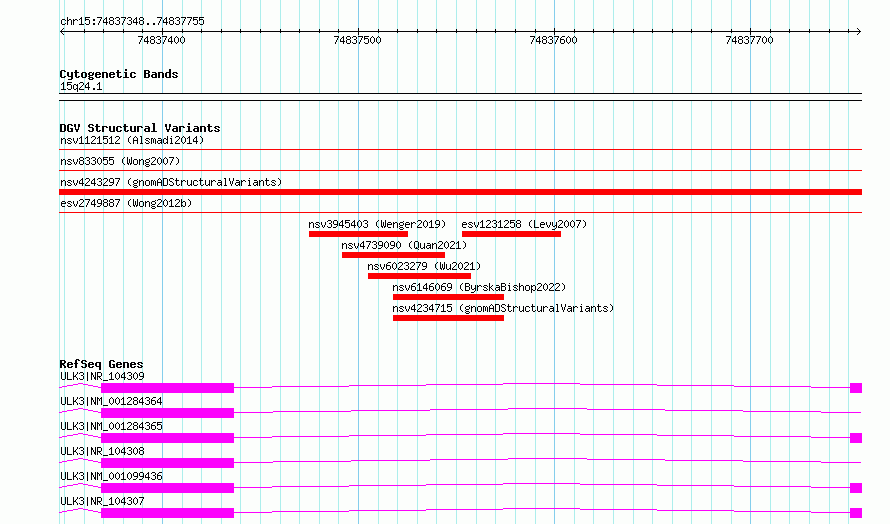Select the ULK3|NR_104309 large exon block

click(x=167, y=388)
